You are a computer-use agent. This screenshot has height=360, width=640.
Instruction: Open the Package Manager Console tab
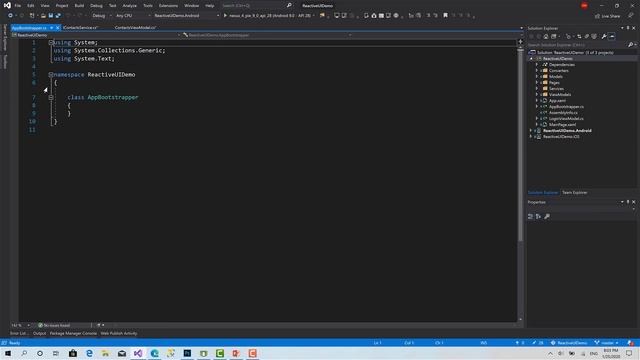coord(73,333)
